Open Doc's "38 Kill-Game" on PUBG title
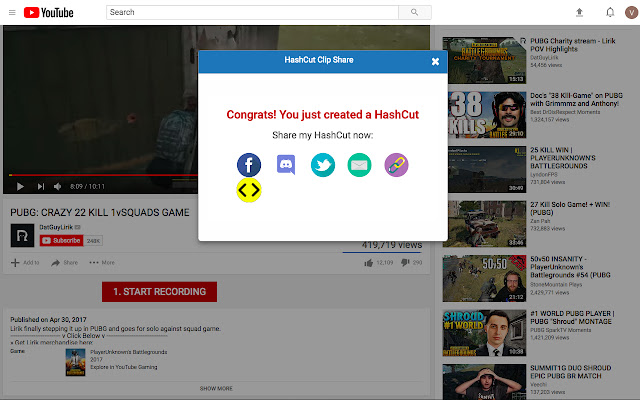 coord(576,100)
